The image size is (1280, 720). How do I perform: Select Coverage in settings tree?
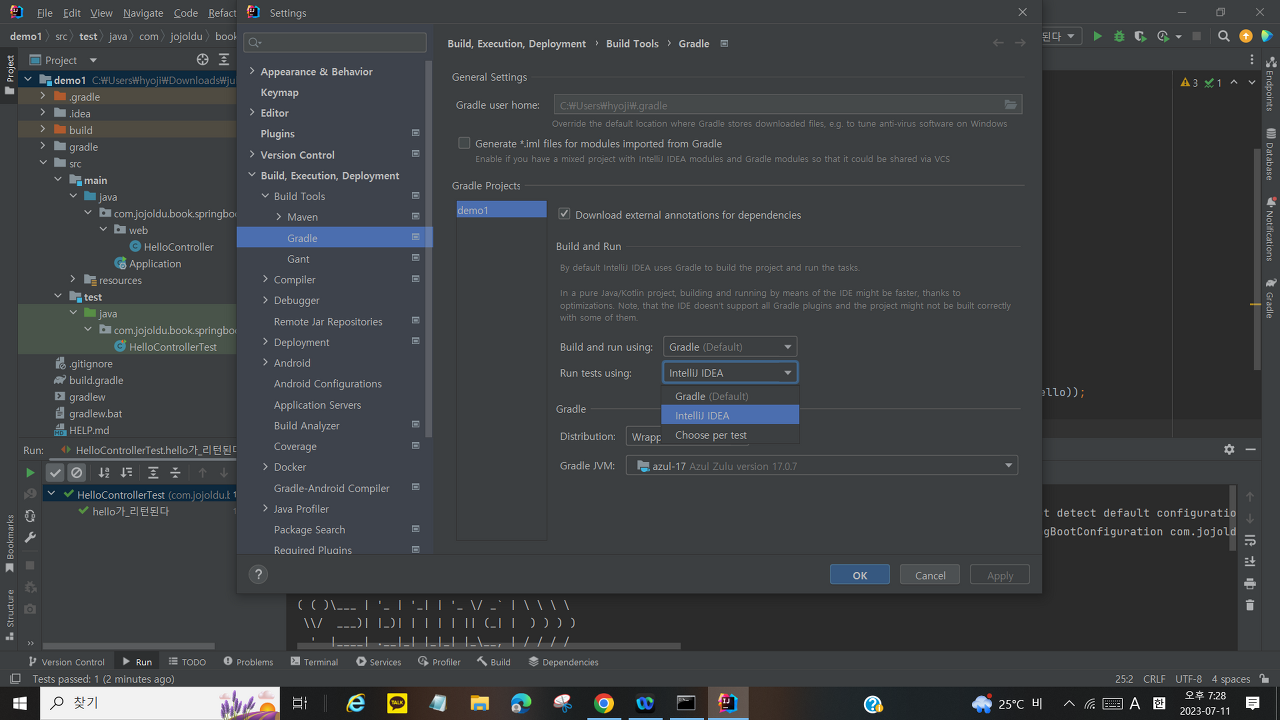295,446
